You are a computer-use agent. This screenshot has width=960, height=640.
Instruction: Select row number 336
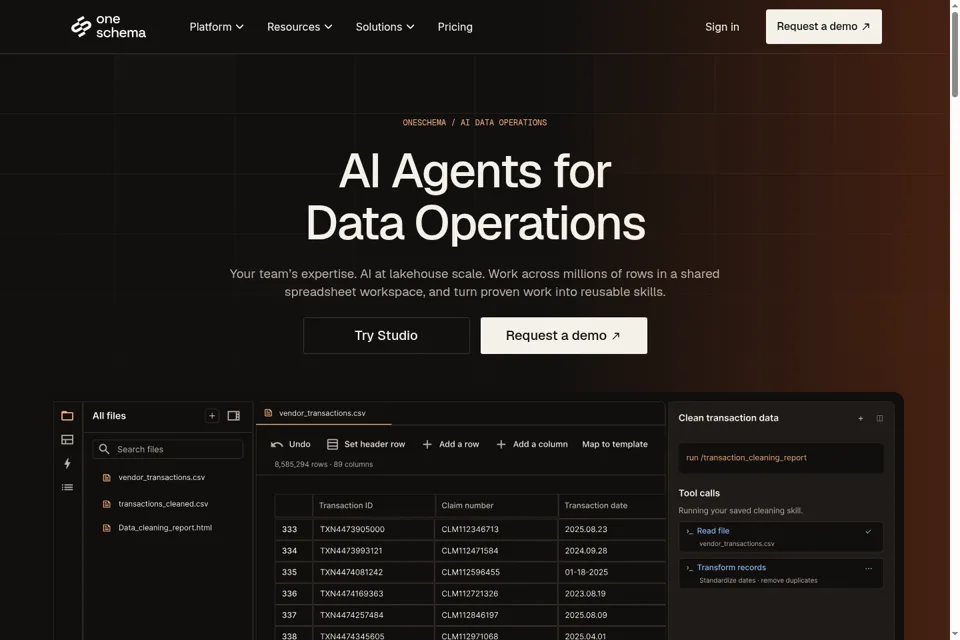click(x=293, y=593)
